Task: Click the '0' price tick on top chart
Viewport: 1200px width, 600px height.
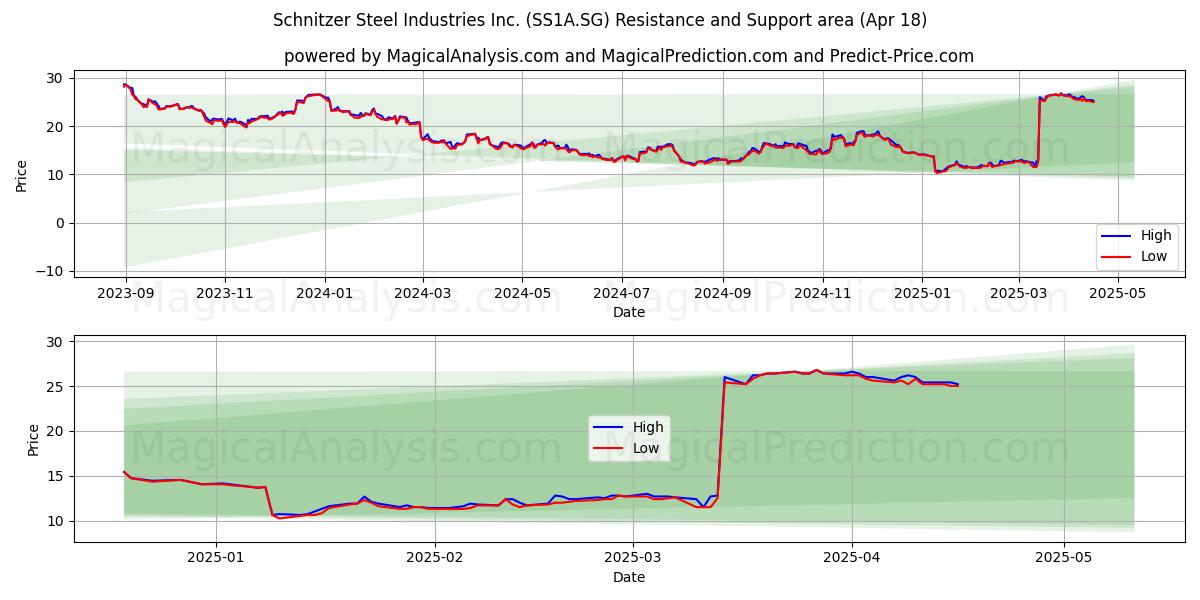Action: click(59, 223)
